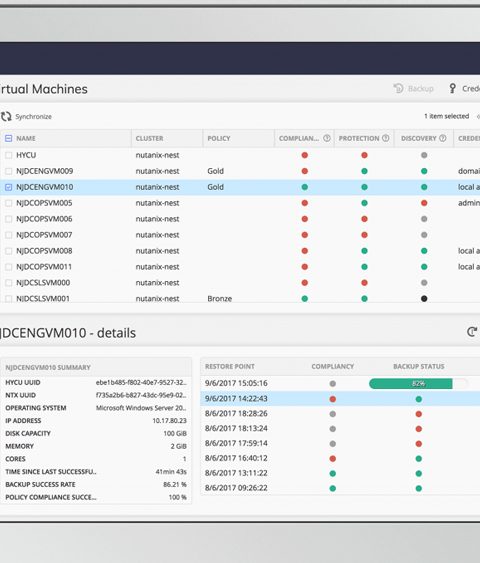Check the NJDCENGVM009 checkbox
Viewport: 480px width, 563px height.
tap(9, 171)
